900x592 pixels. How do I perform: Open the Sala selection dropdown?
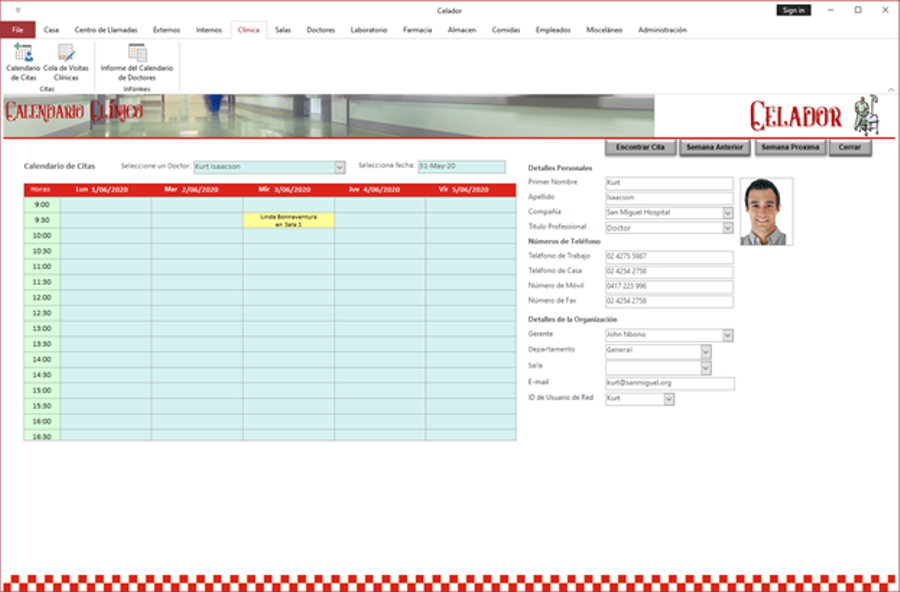(x=705, y=366)
